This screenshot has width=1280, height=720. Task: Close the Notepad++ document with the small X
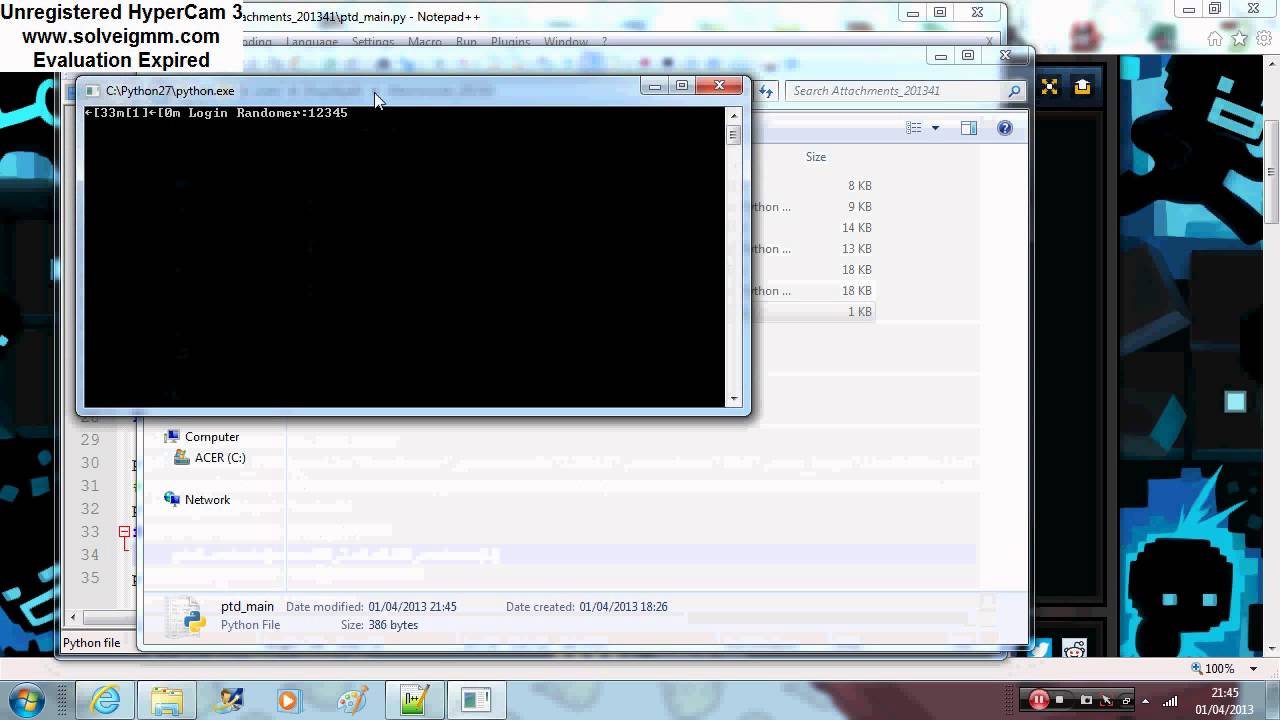(989, 42)
